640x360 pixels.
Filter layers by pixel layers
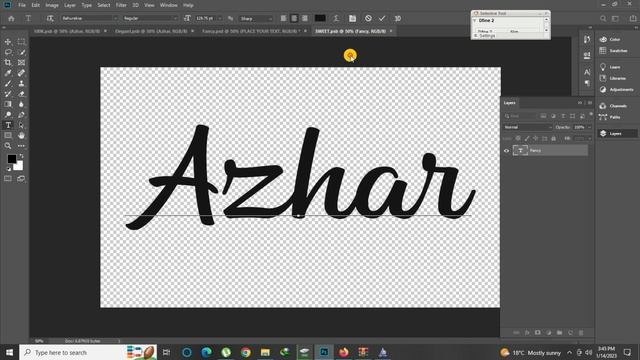point(543,116)
